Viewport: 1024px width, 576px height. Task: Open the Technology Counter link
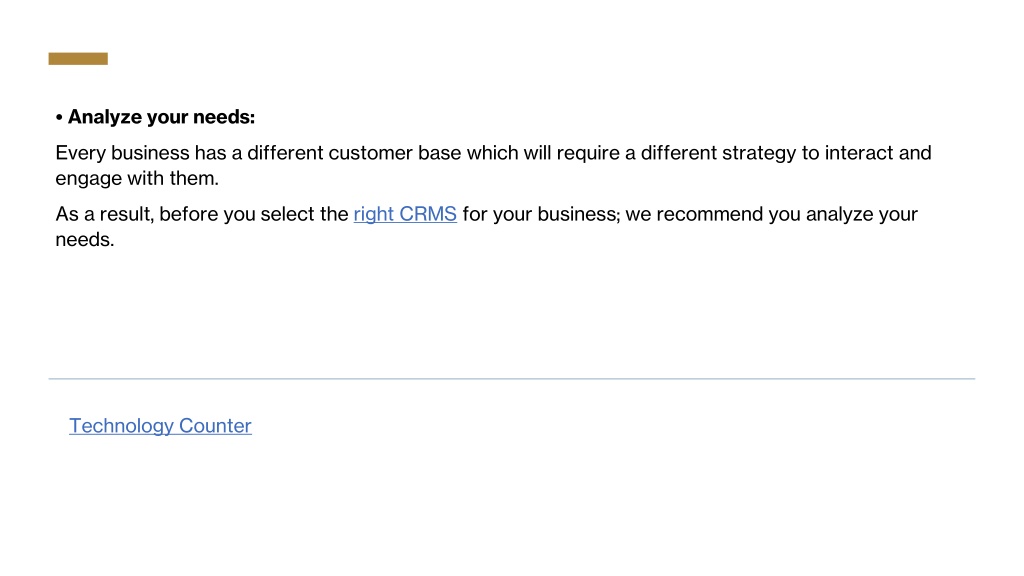pos(160,426)
